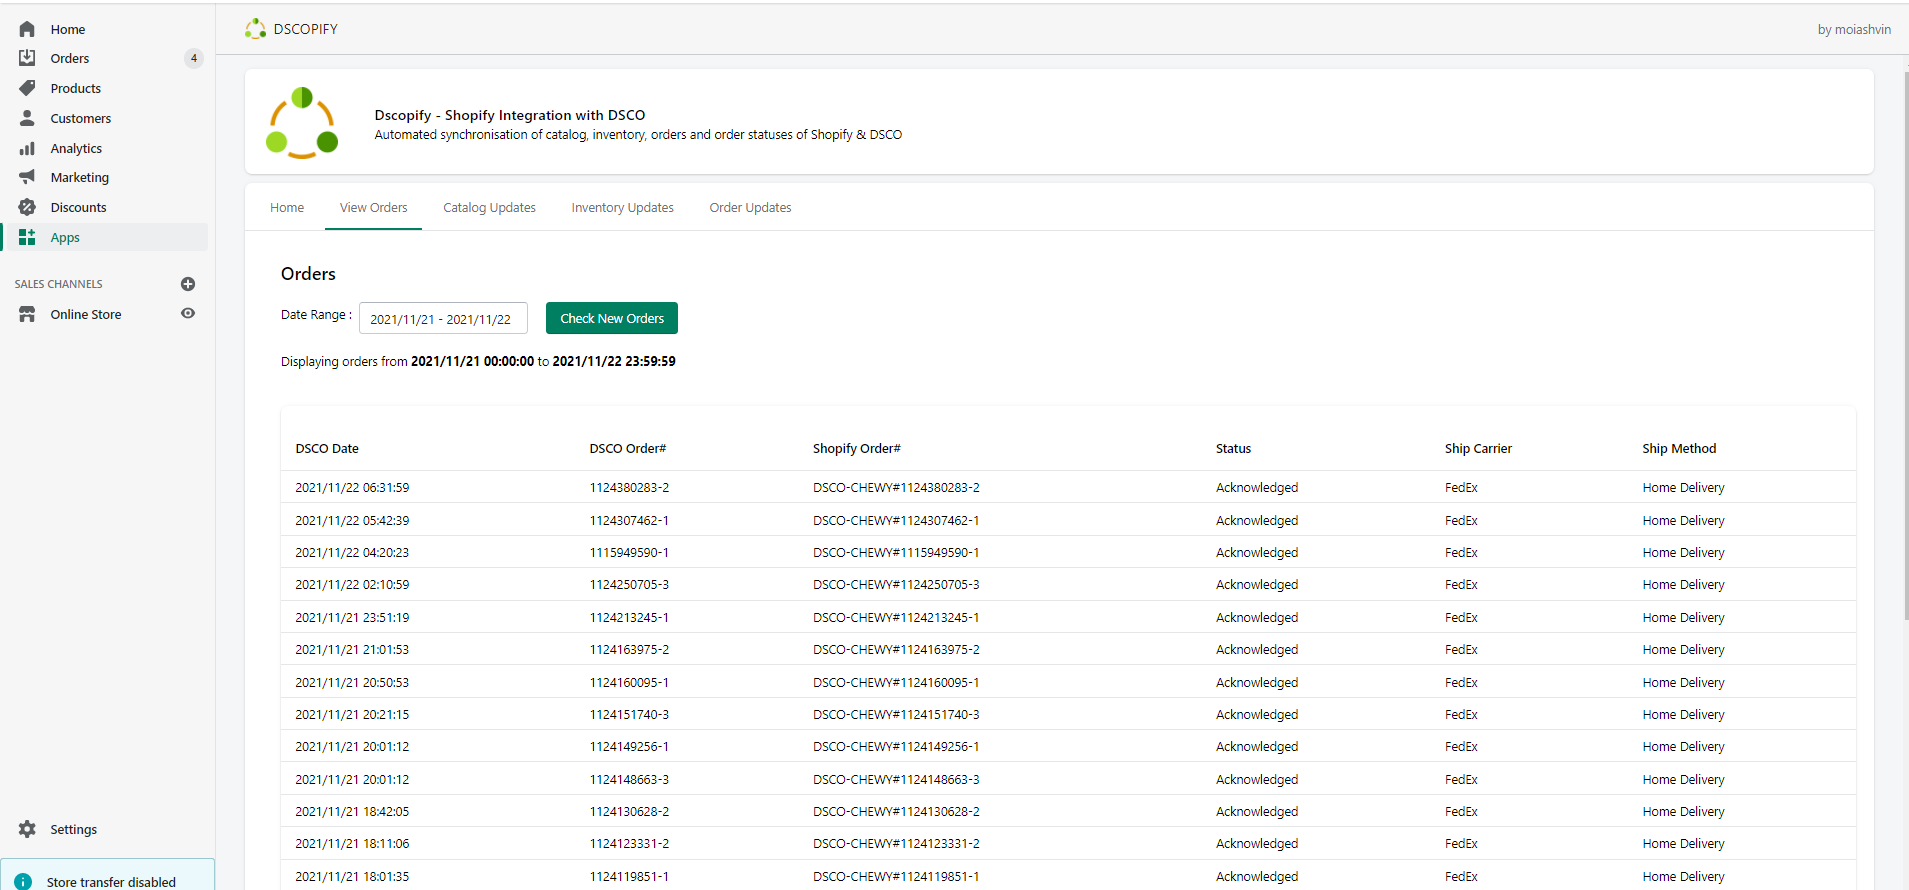Click the Customers person icon
1909x890 pixels.
pos(27,118)
